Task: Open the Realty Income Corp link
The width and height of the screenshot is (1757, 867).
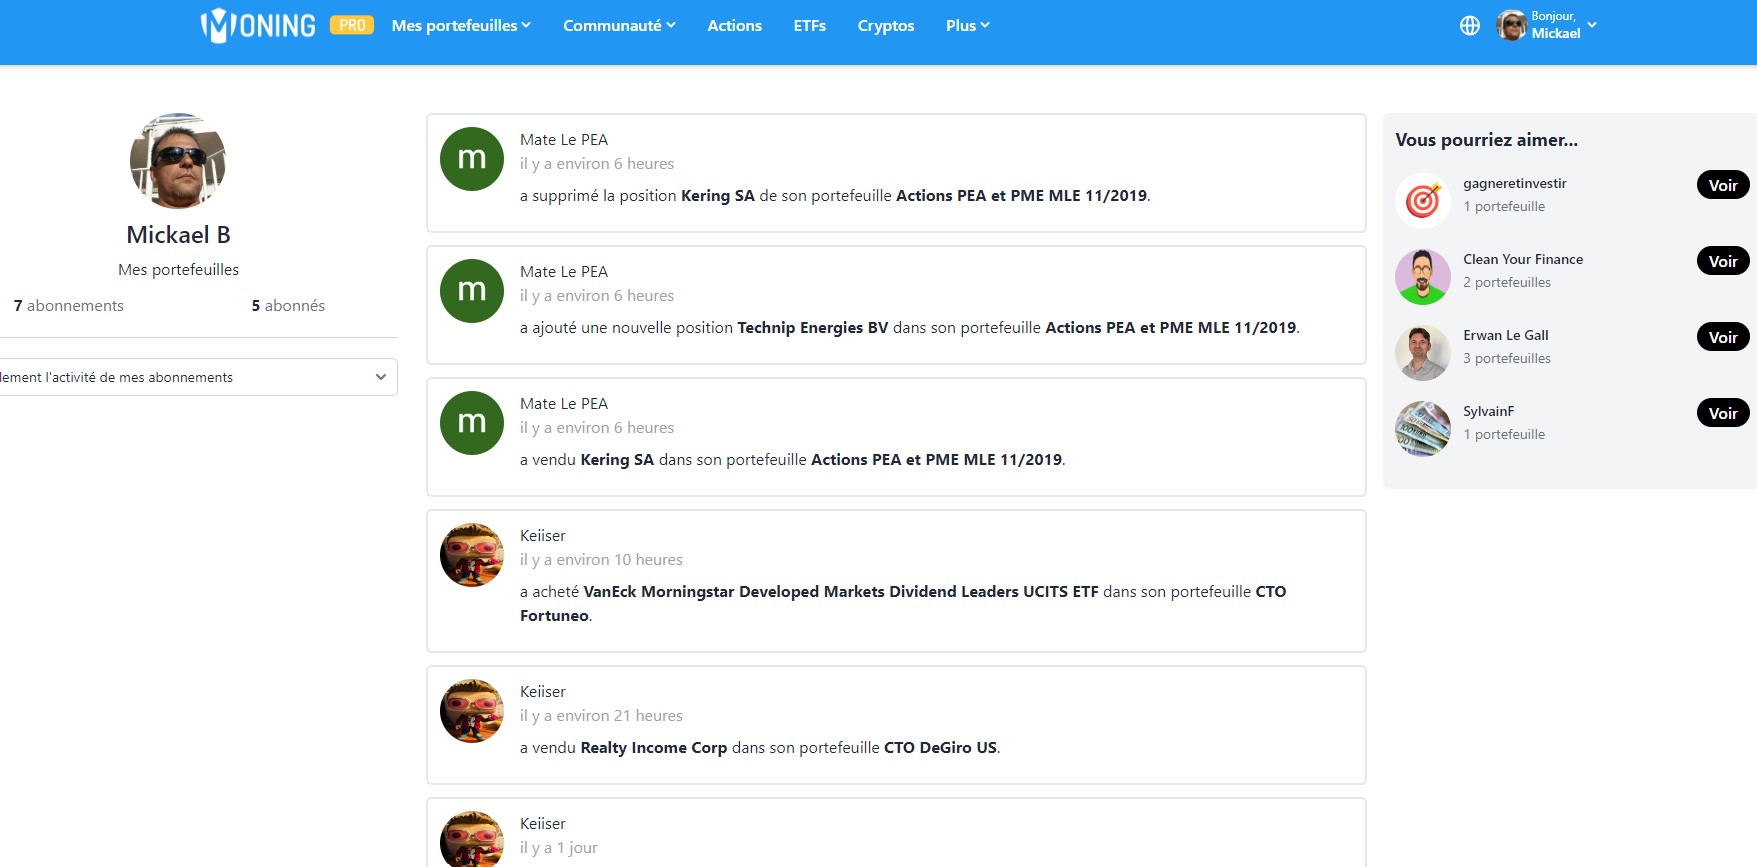Action: 653,747
